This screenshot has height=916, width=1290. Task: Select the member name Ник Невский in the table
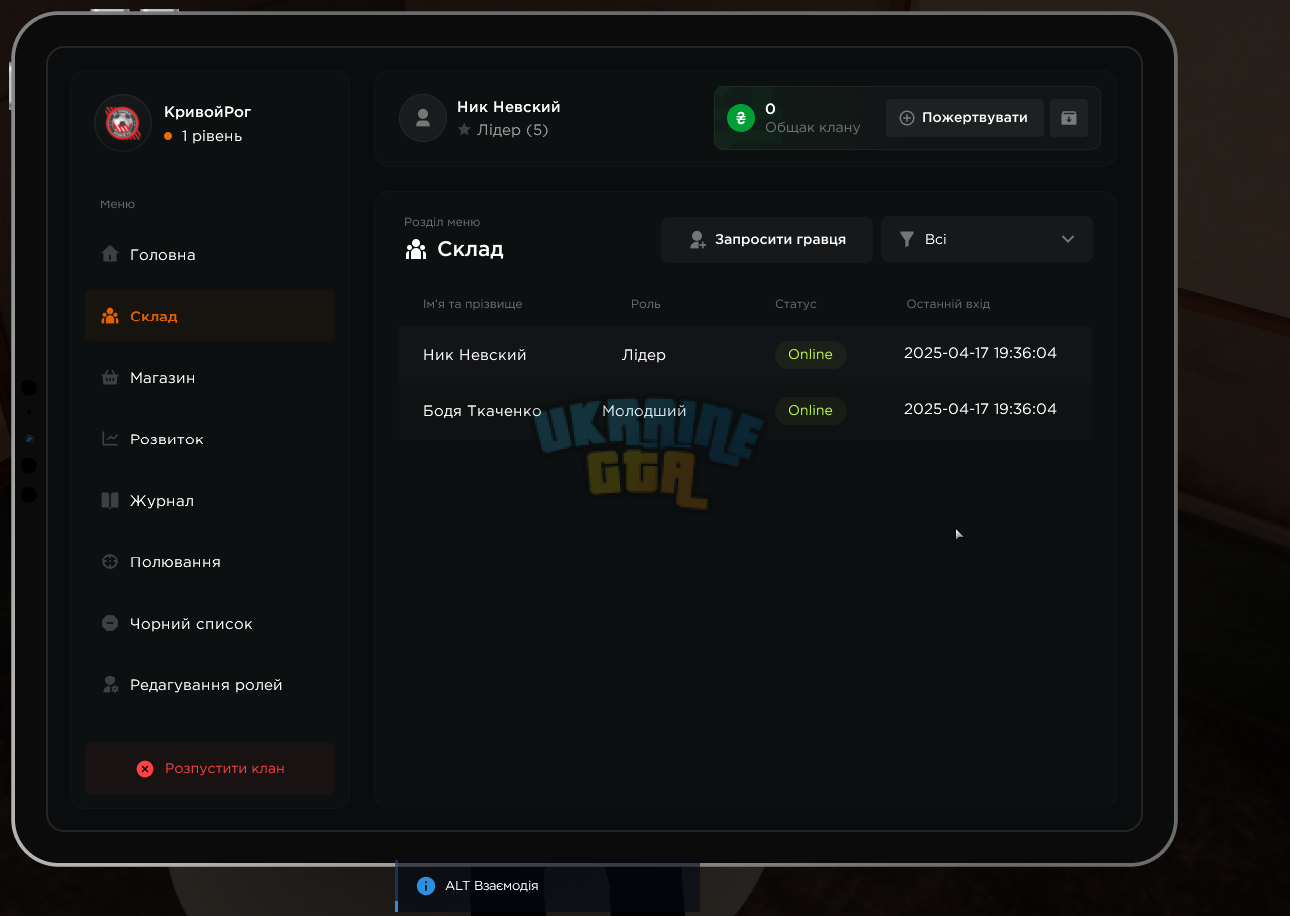(475, 355)
